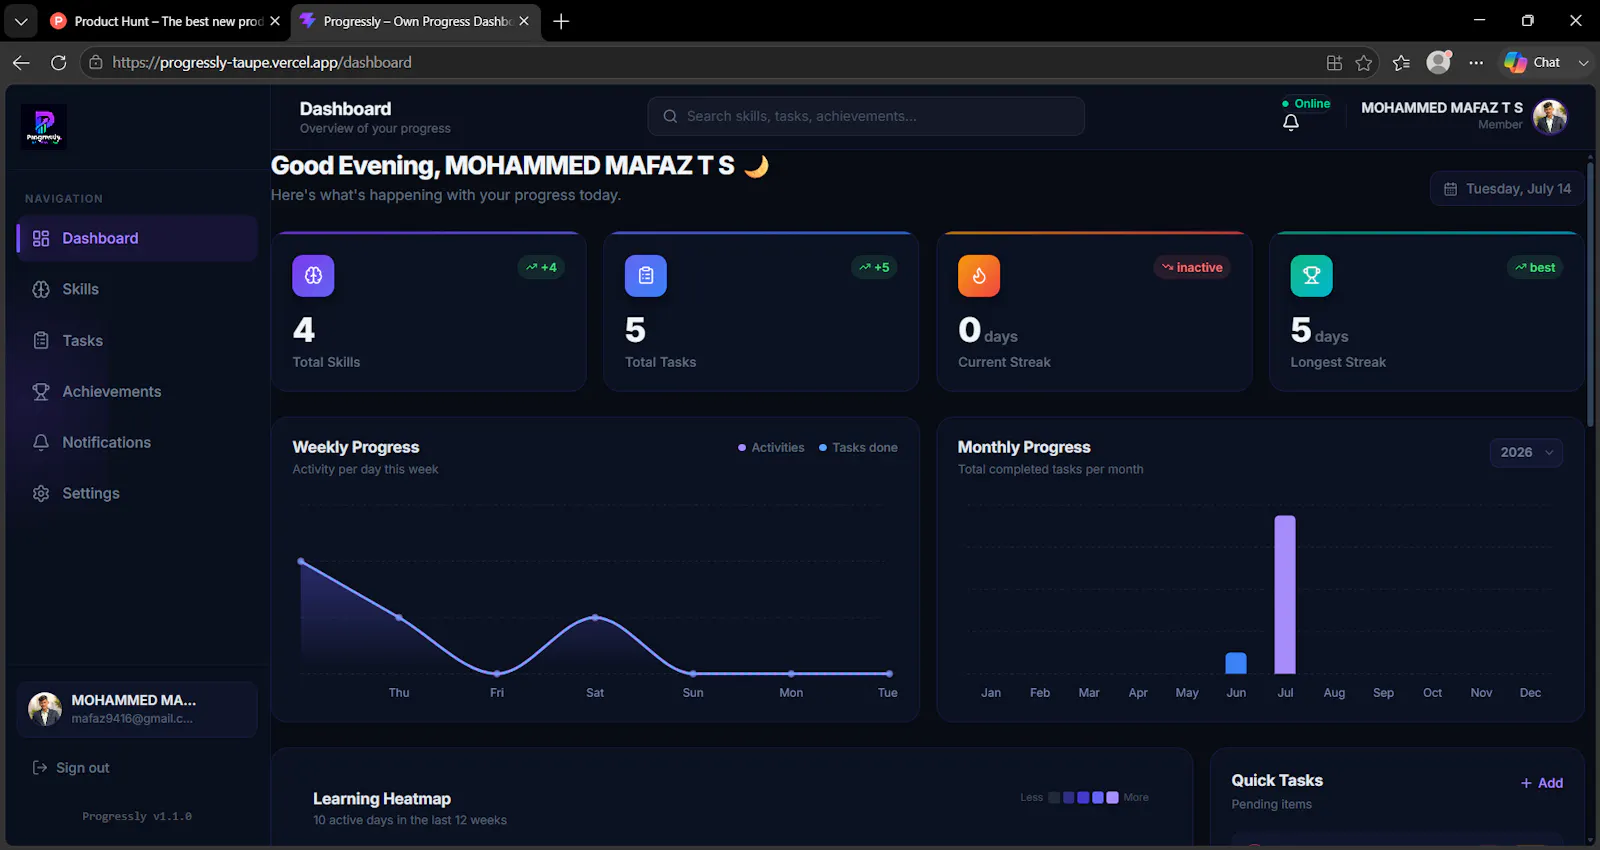Click the browser back arrow
Image resolution: width=1600 pixels, height=850 pixels.
[21, 62]
